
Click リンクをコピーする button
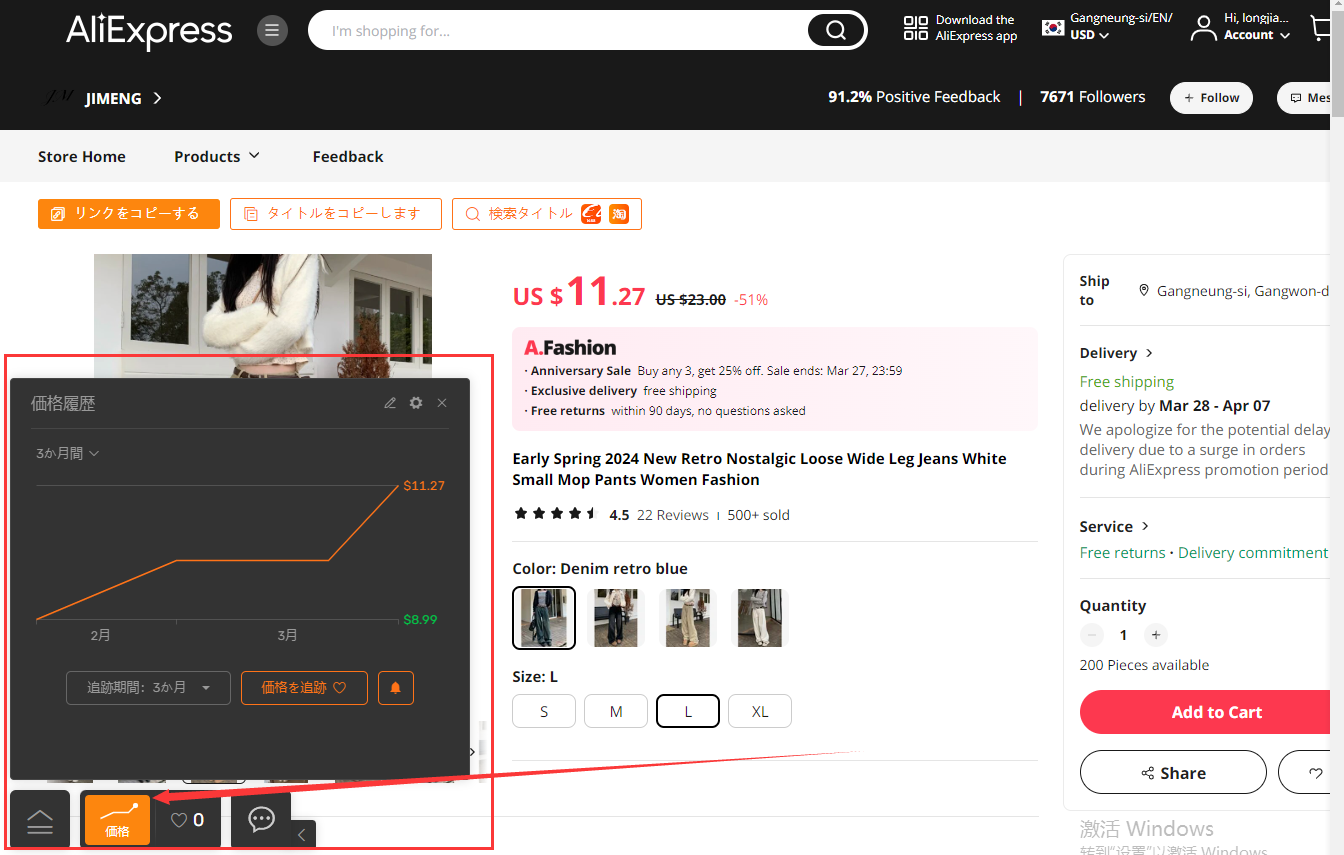pos(129,214)
